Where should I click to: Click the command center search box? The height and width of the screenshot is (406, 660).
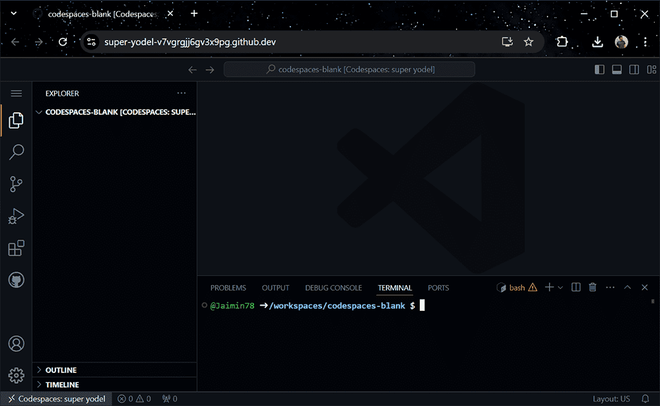coord(349,69)
